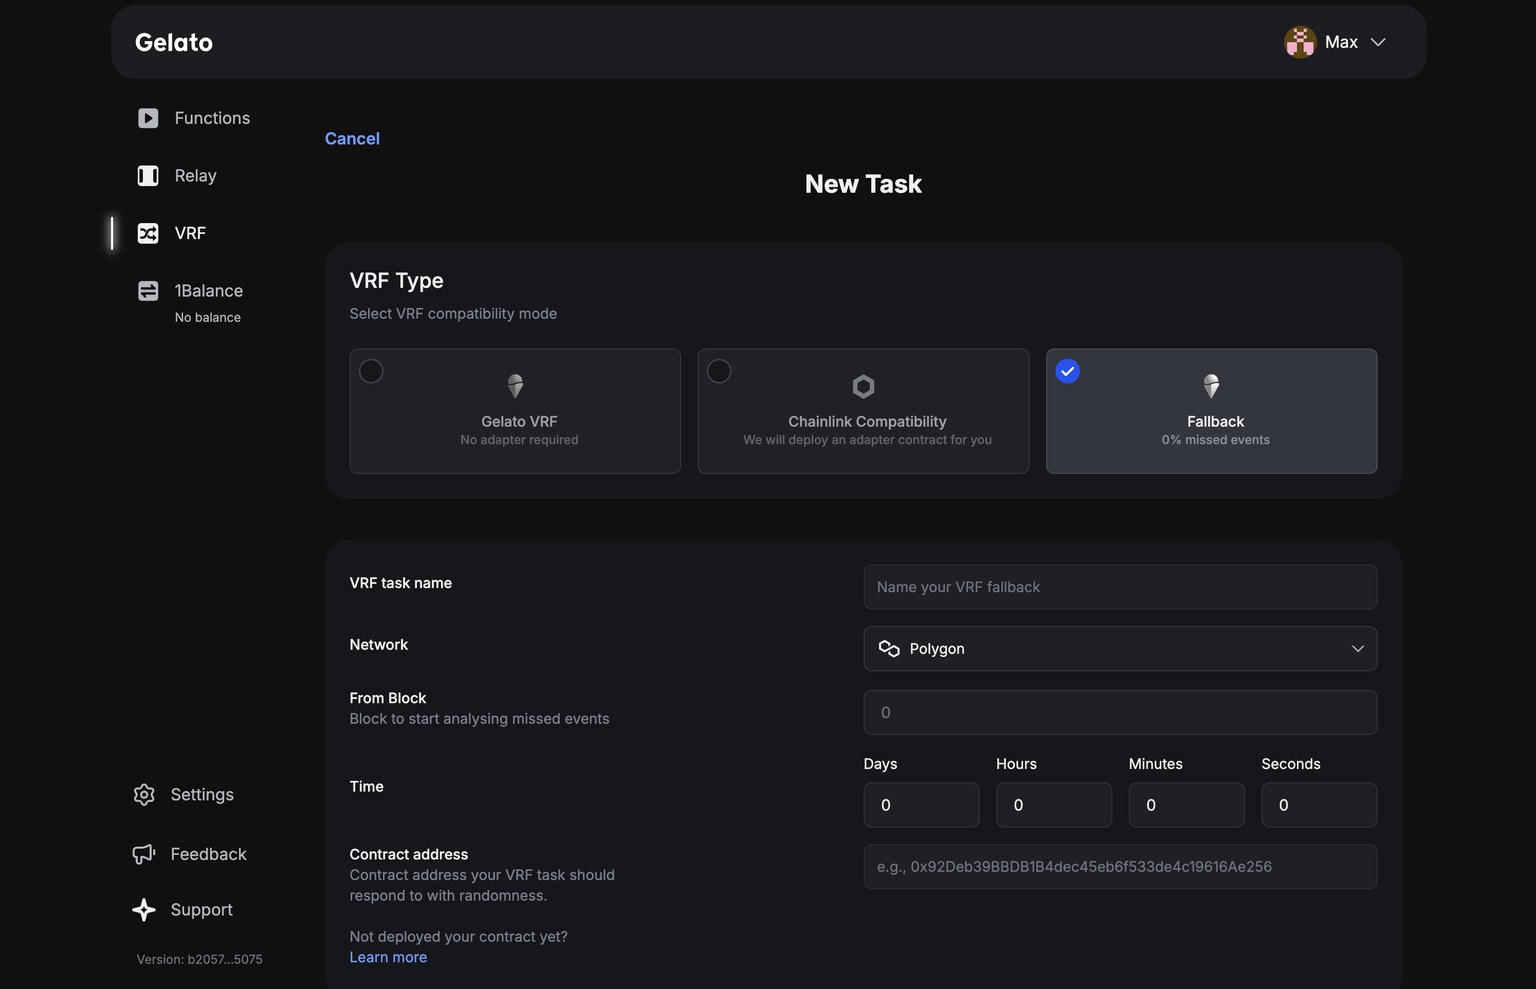Screen dimensions: 1536x989
Task: Select the Gelato VRF radio button
Action: pos(371,371)
